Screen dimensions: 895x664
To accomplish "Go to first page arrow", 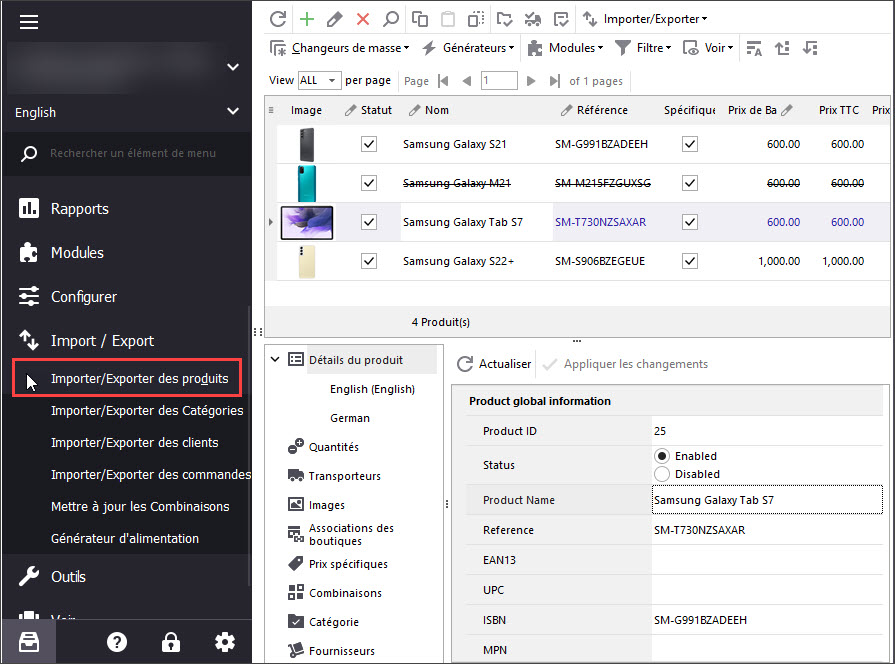I will click(443, 81).
